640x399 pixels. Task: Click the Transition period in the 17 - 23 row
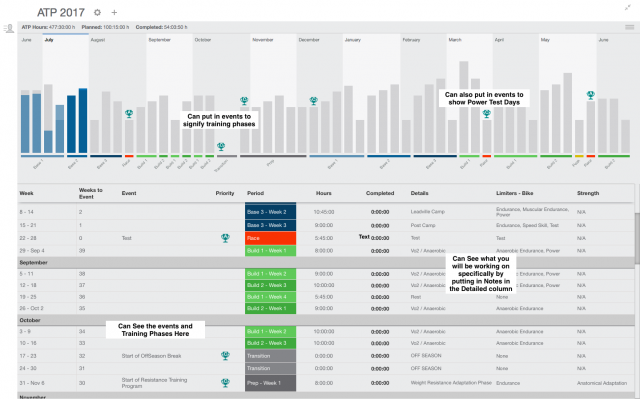click(x=271, y=356)
